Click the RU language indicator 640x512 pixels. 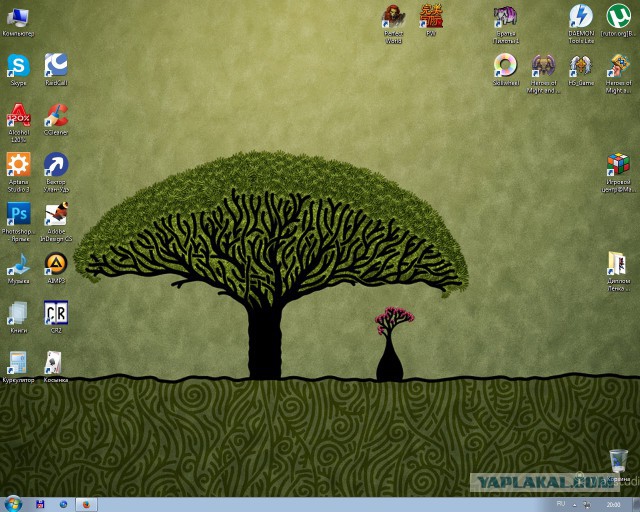pyautogui.click(x=561, y=504)
